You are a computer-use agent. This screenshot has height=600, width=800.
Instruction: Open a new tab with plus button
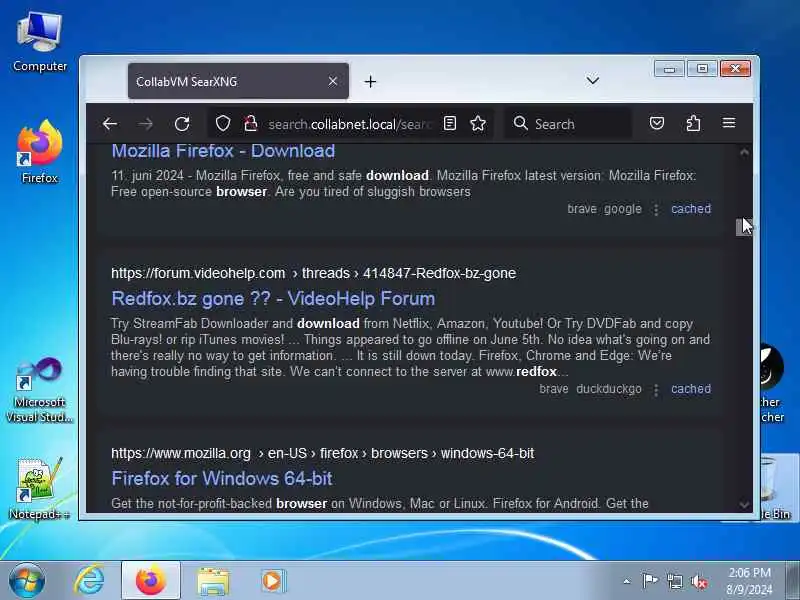(370, 82)
